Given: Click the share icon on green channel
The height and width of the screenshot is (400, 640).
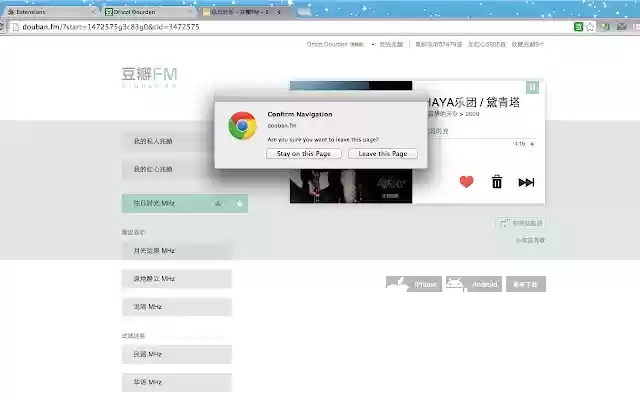Looking at the screenshot, I should [218, 203].
